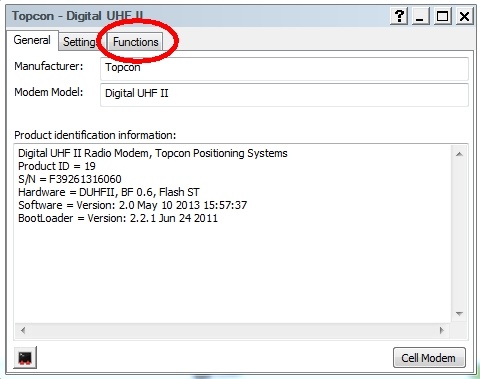Viewport: 480px width, 379px height.
Task: Select the General tab
Action: pos(32,40)
